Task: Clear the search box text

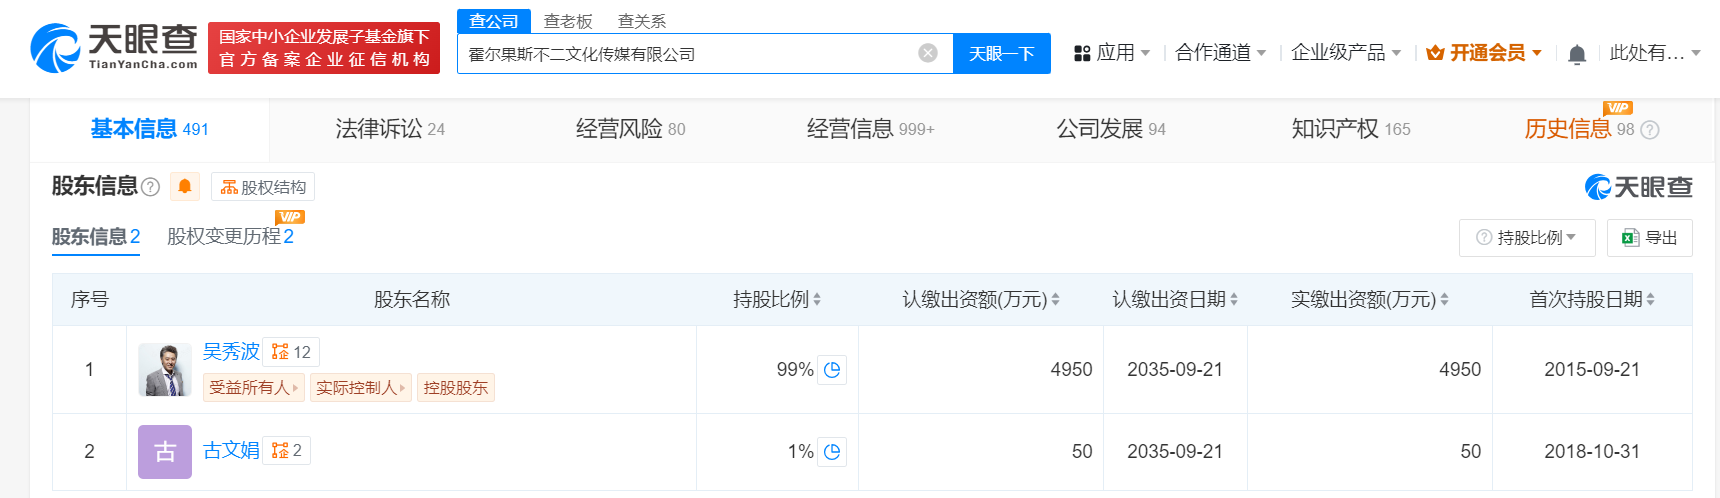Action: 928,53
